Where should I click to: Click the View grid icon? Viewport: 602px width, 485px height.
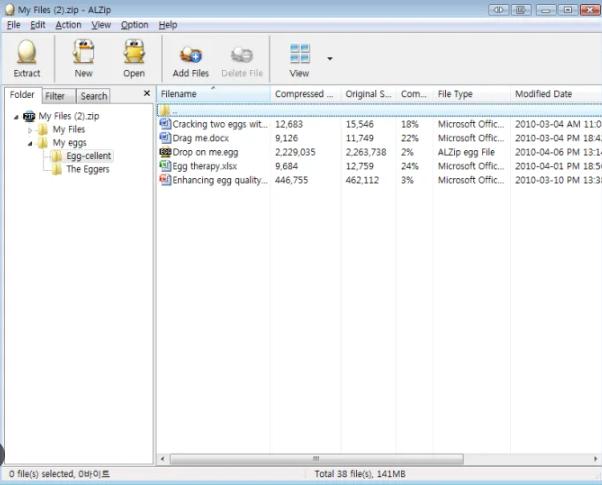click(x=299, y=53)
